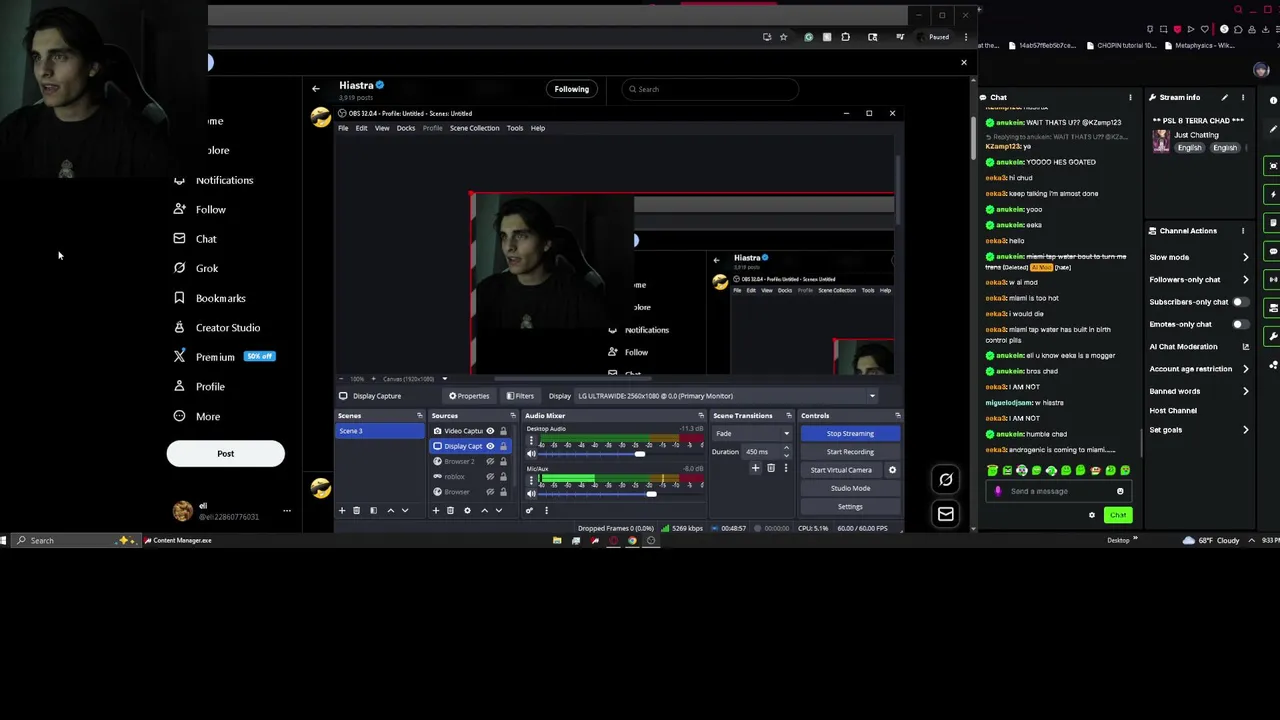Delete selected source with Sources trash icon
The width and height of the screenshot is (1280, 720).
click(x=450, y=511)
